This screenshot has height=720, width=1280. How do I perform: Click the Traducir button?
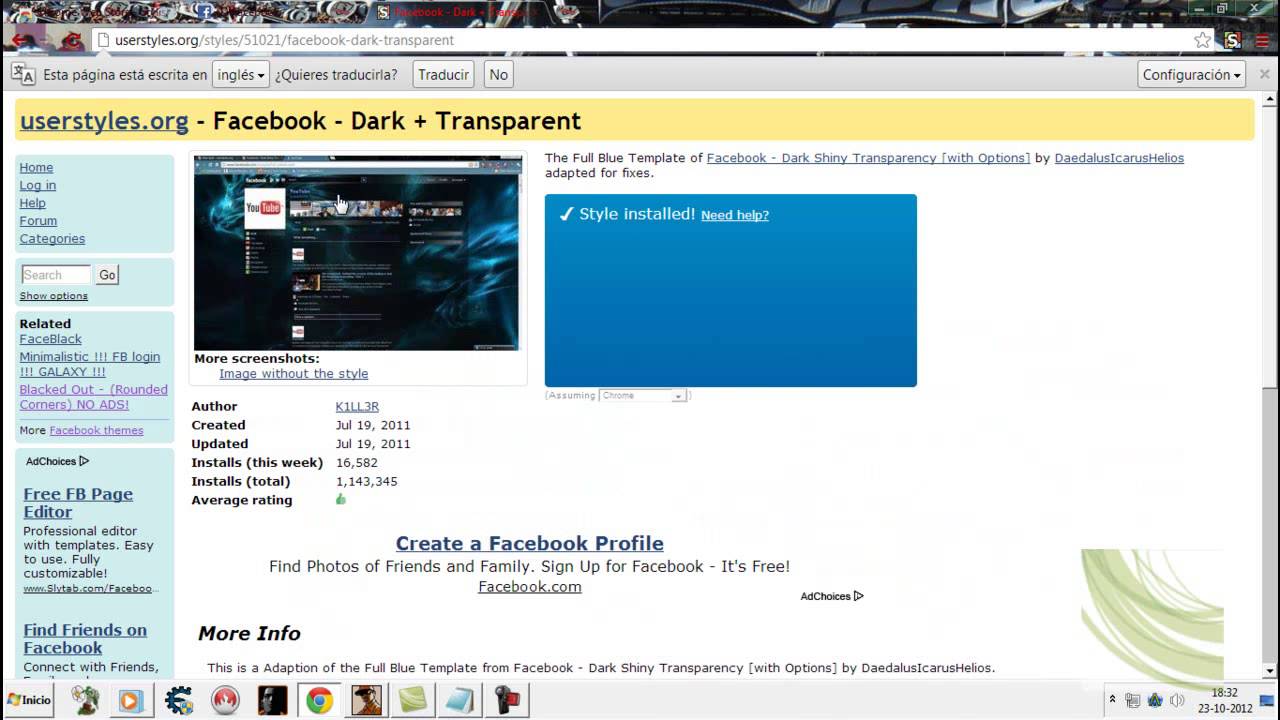[443, 74]
